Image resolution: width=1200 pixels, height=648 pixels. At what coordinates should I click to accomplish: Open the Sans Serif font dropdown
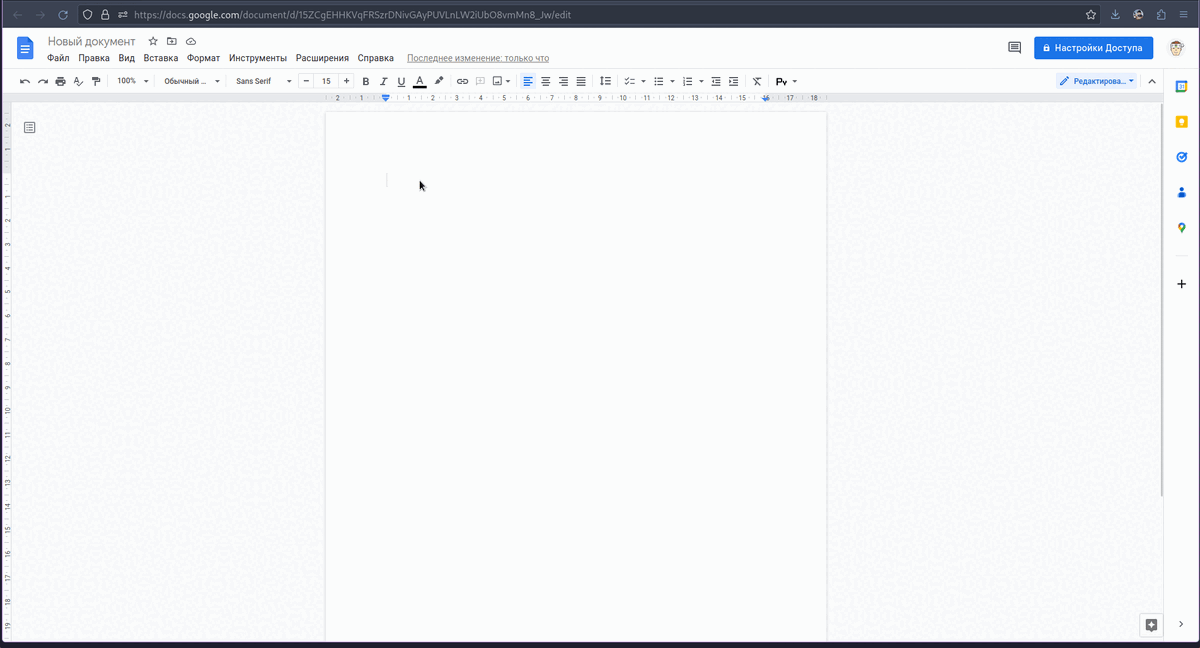click(264, 81)
